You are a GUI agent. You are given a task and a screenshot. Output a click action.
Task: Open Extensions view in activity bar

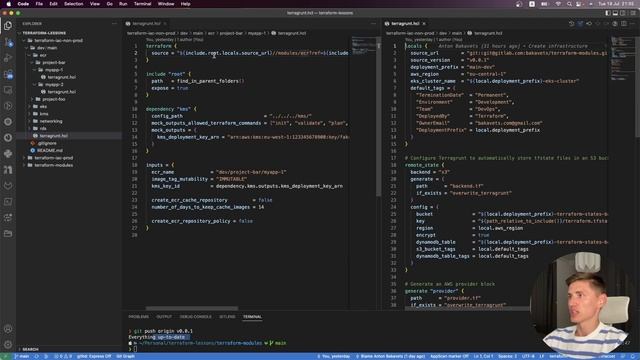click(8, 74)
